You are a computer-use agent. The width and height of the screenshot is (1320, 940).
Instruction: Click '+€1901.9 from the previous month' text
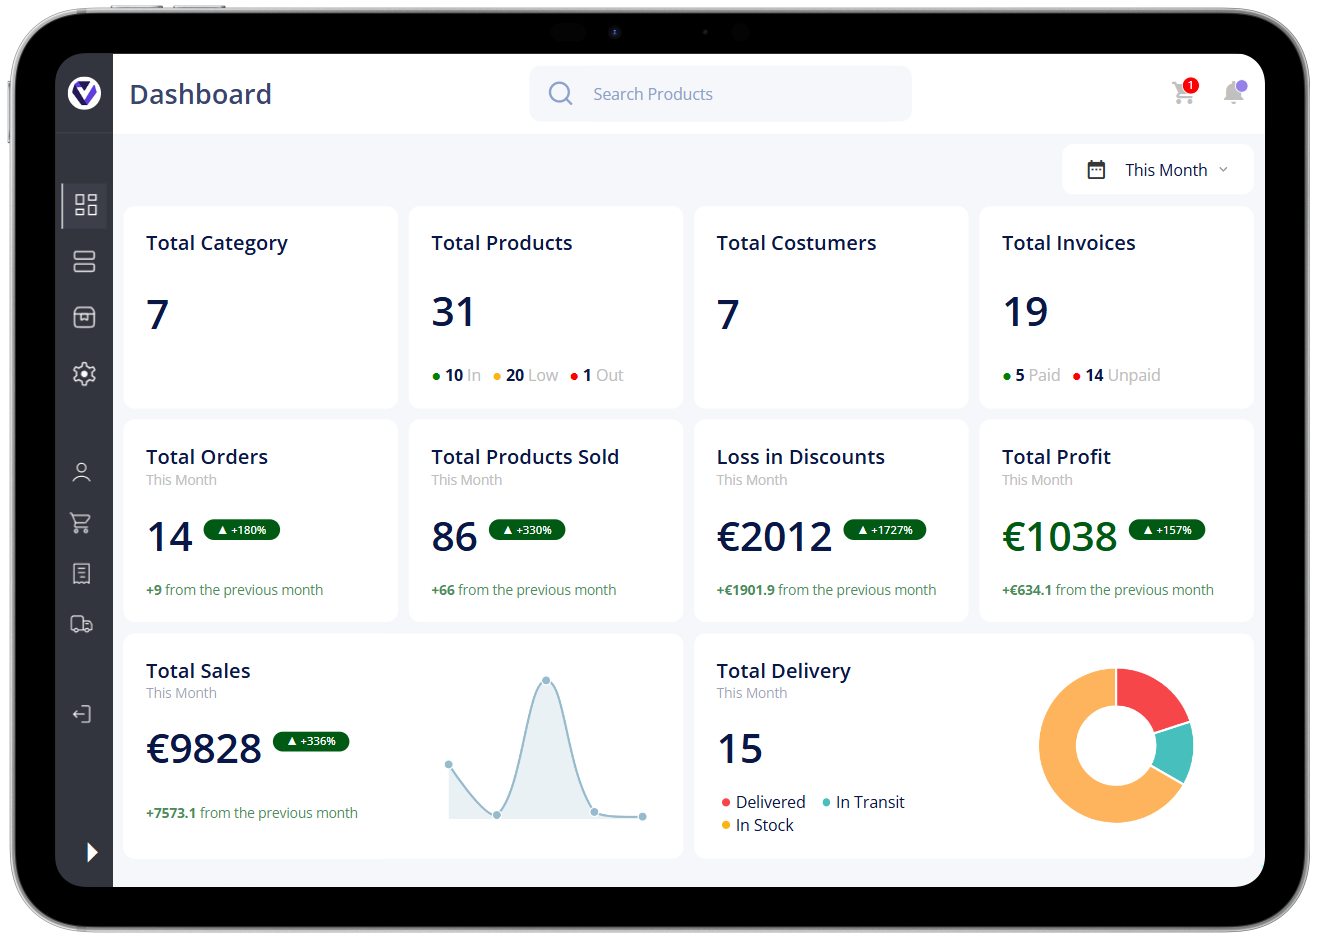click(827, 590)
